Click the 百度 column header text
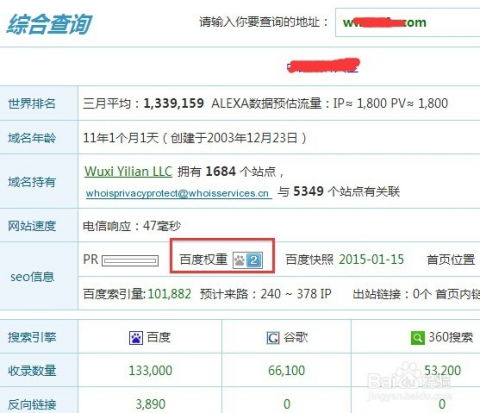The width and height of the screenshot is (480, 413). tap(159, 337)
